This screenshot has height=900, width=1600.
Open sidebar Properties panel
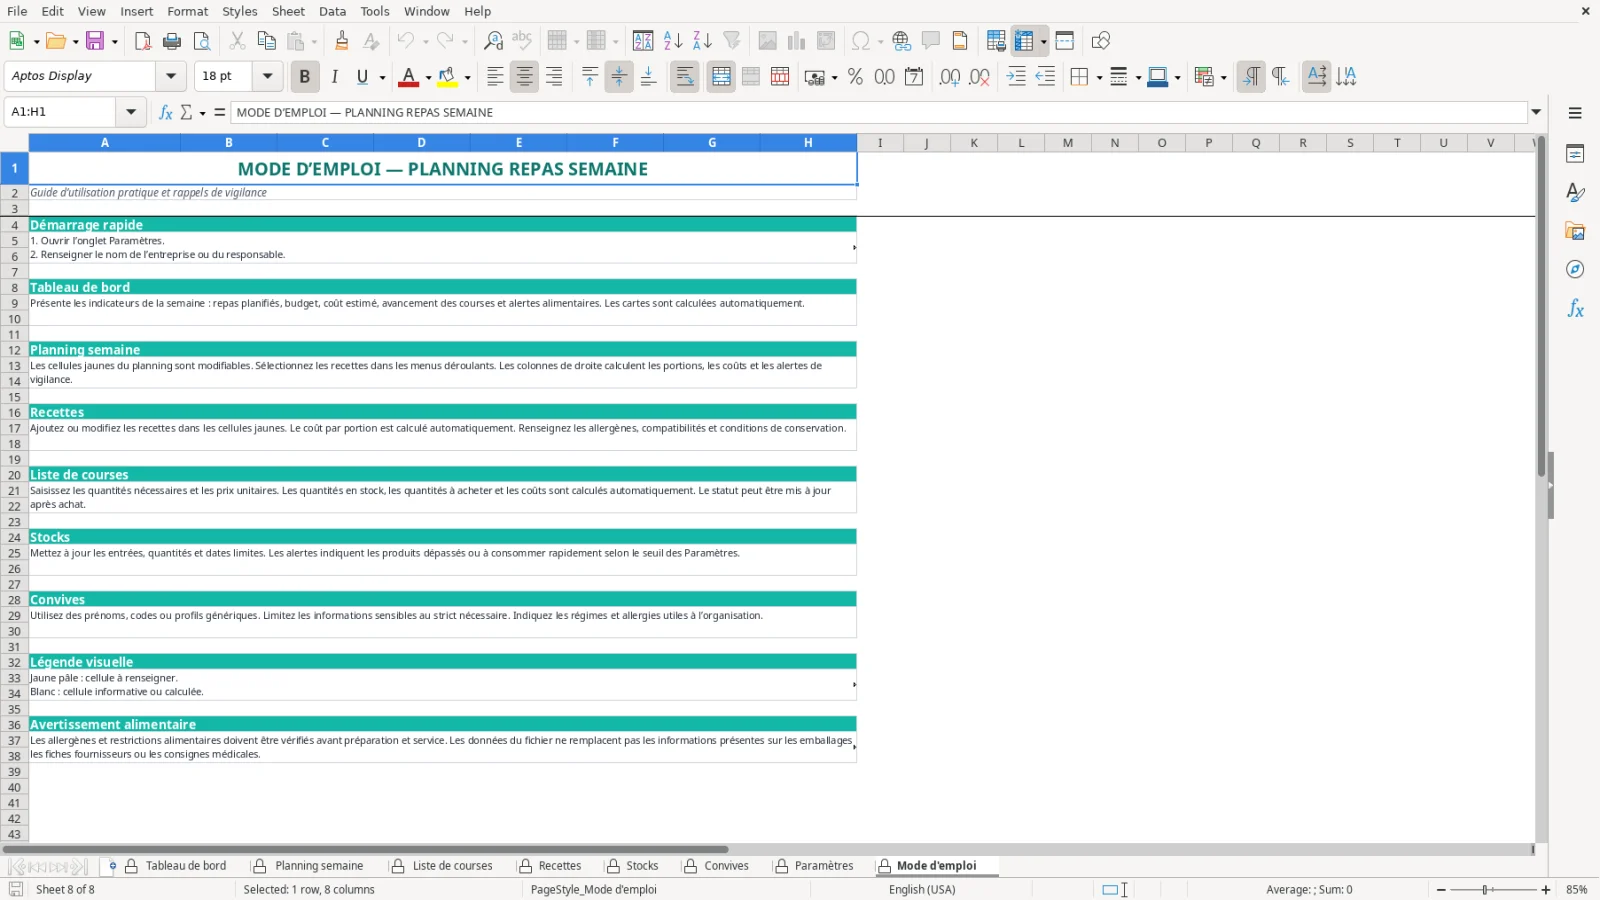point(1575,154)
